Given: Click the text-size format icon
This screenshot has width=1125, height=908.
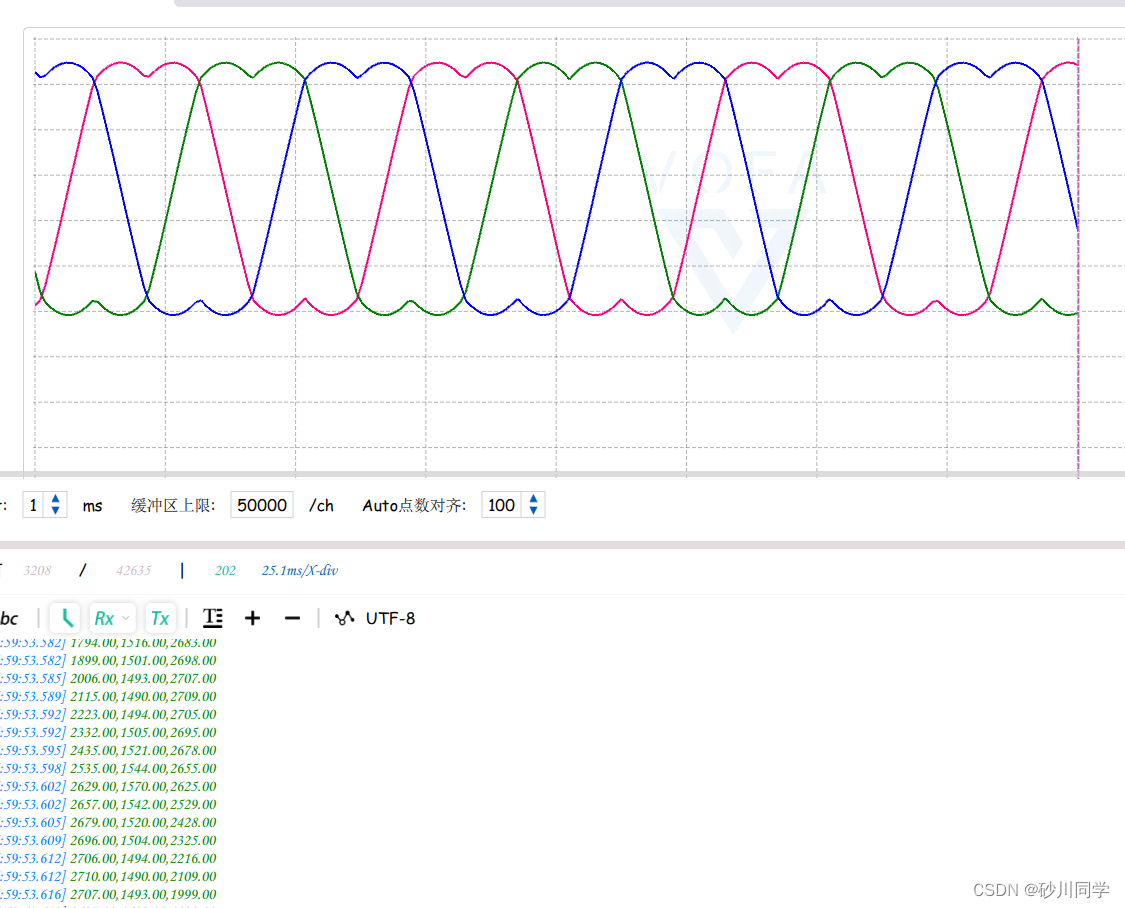Looking at the screenshot, I should [212, 617].
